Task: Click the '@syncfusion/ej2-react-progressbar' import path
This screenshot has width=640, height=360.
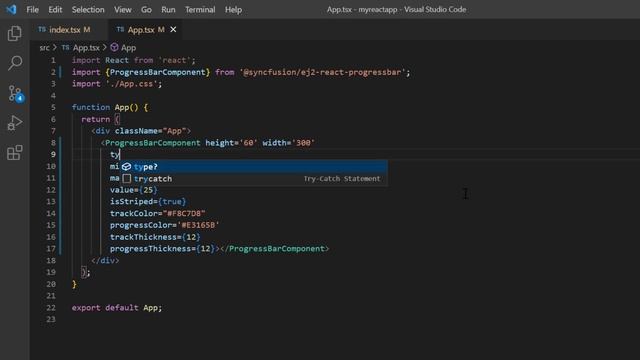Action: (x=322, y=72)
